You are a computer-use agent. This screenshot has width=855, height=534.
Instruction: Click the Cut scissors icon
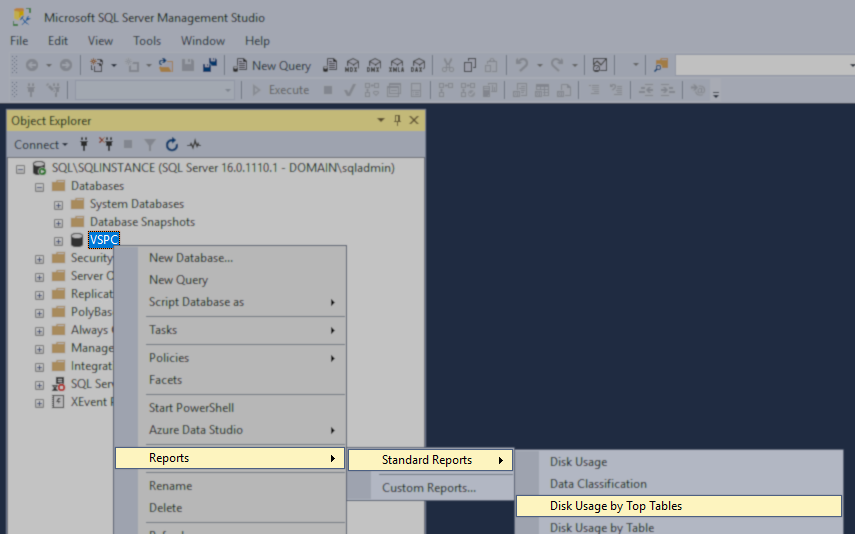[x=448, y=66]
